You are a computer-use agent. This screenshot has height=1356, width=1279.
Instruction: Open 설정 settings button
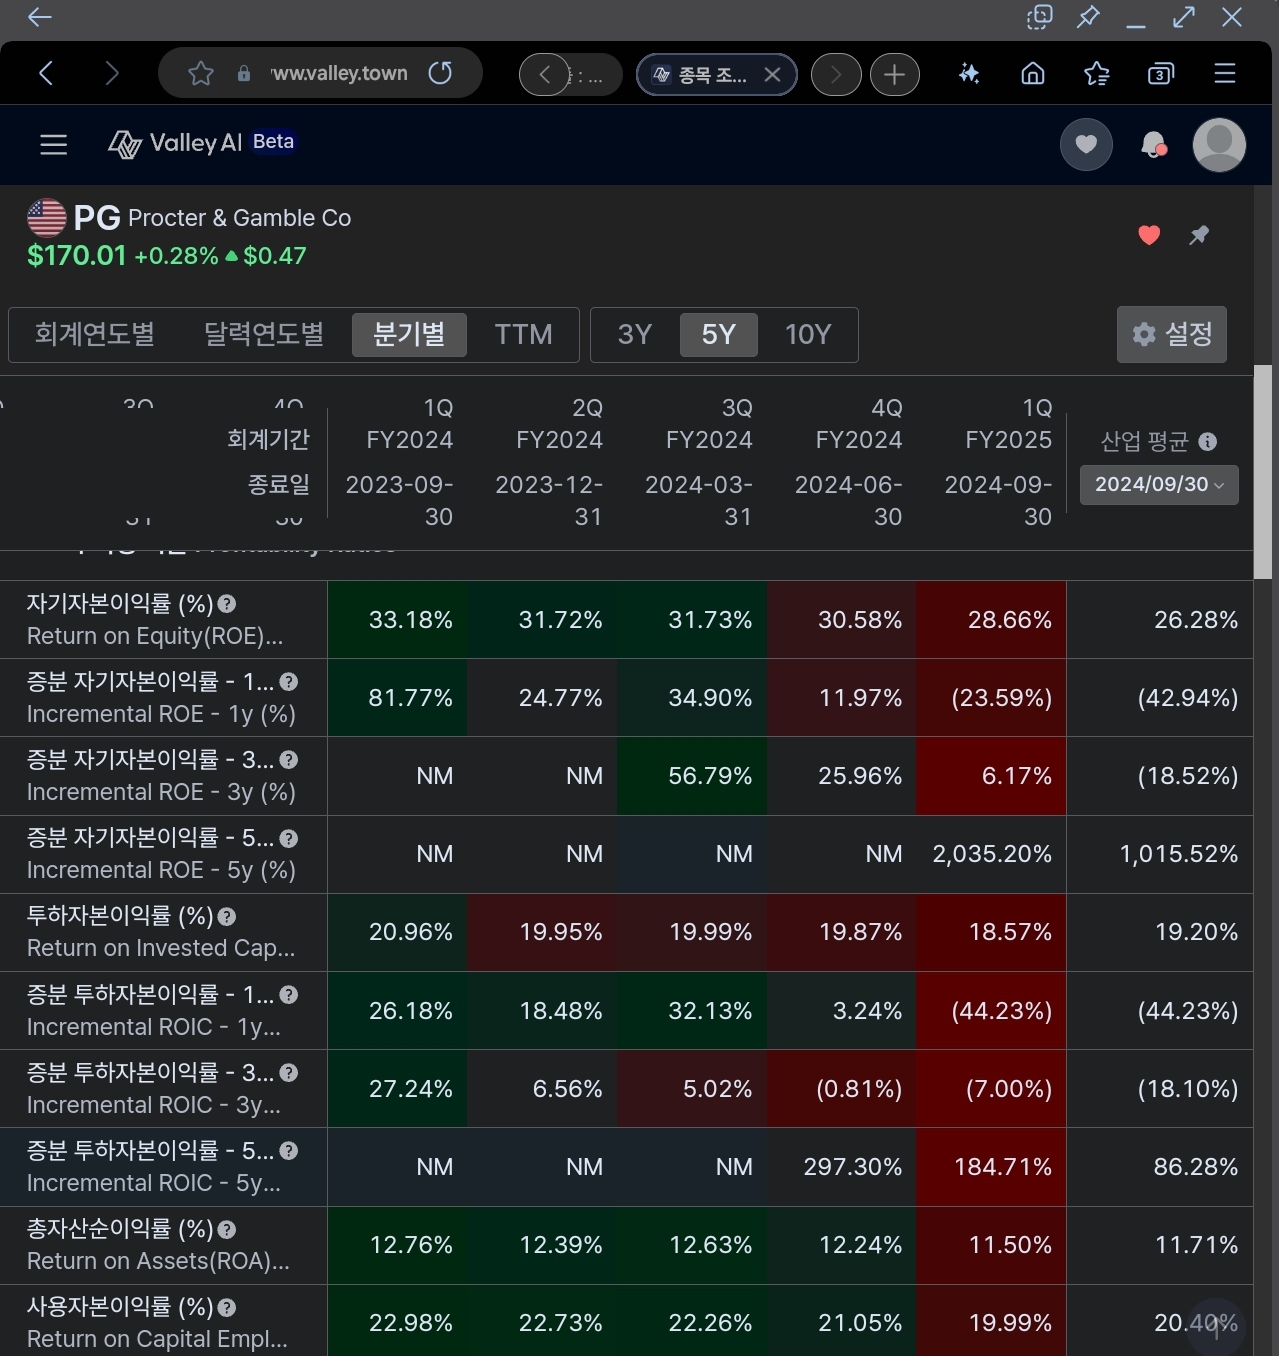click(1172, 334)
